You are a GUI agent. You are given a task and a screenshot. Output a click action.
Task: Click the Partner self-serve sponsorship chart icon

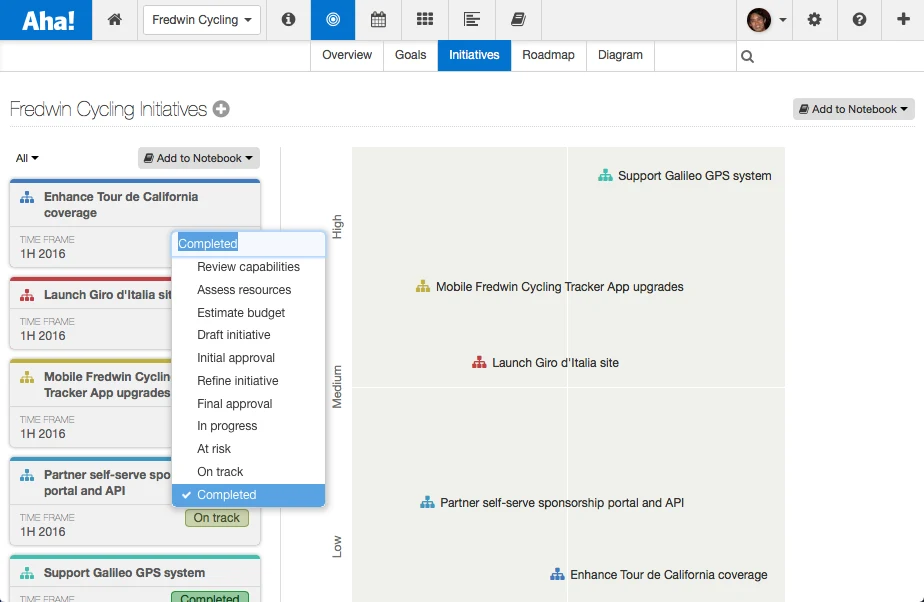pos(427,503)
